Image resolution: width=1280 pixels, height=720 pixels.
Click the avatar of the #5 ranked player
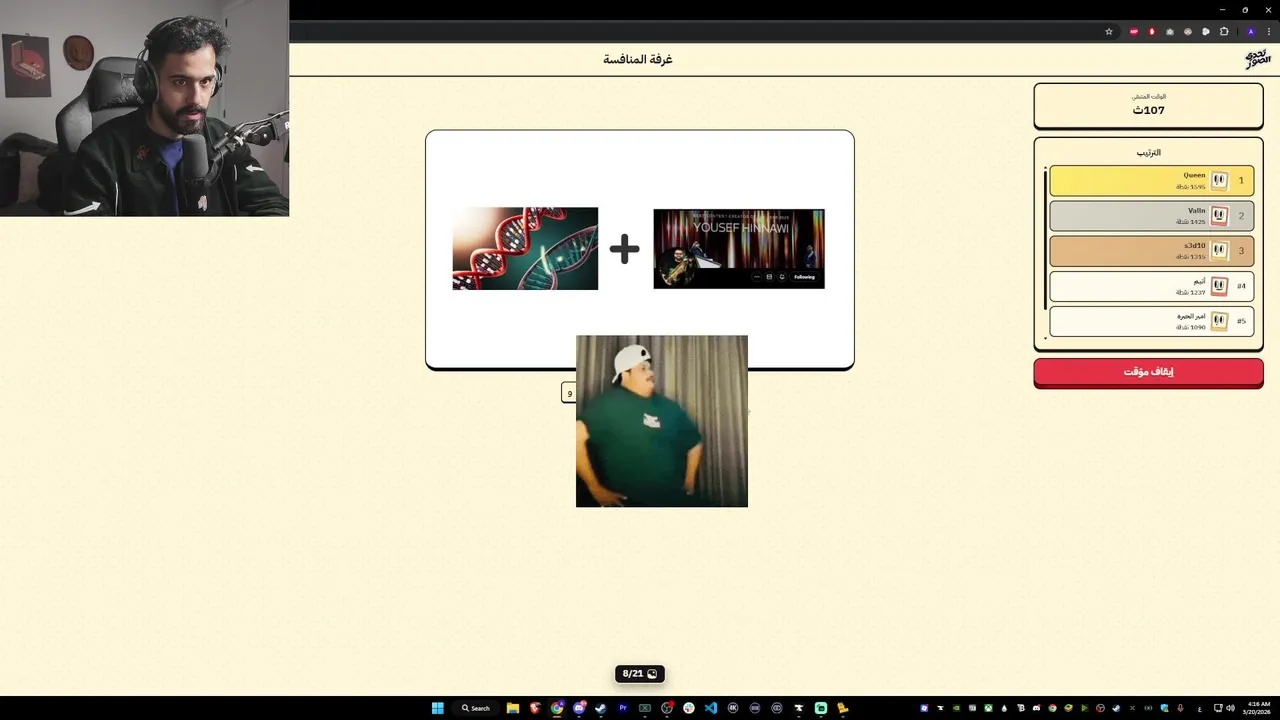point(1219,321)
